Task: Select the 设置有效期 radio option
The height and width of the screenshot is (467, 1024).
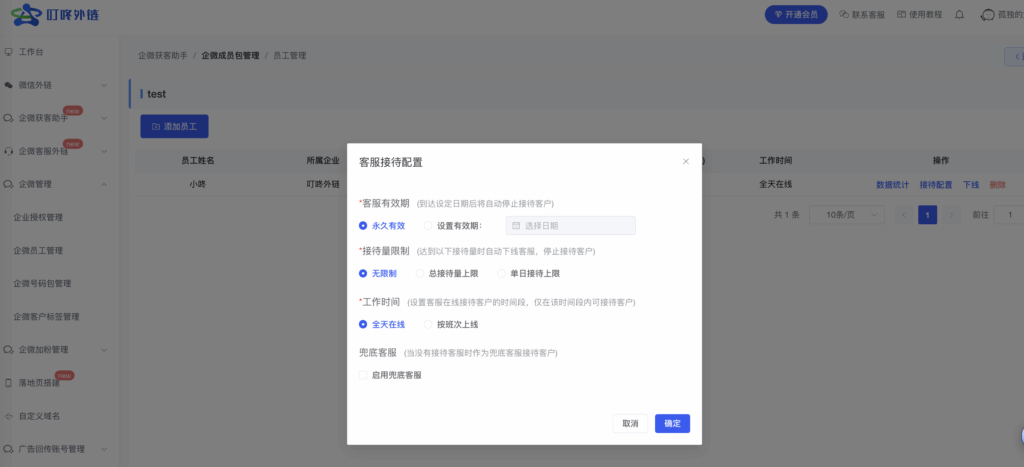Action: [429, 226]
